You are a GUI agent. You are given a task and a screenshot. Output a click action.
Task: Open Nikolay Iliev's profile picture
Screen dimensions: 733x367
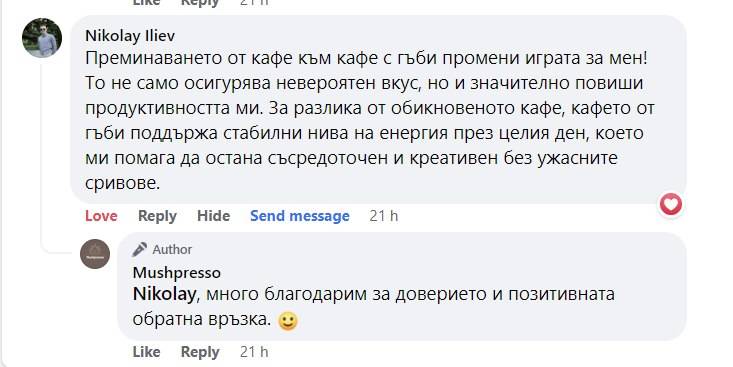point(42,38)
